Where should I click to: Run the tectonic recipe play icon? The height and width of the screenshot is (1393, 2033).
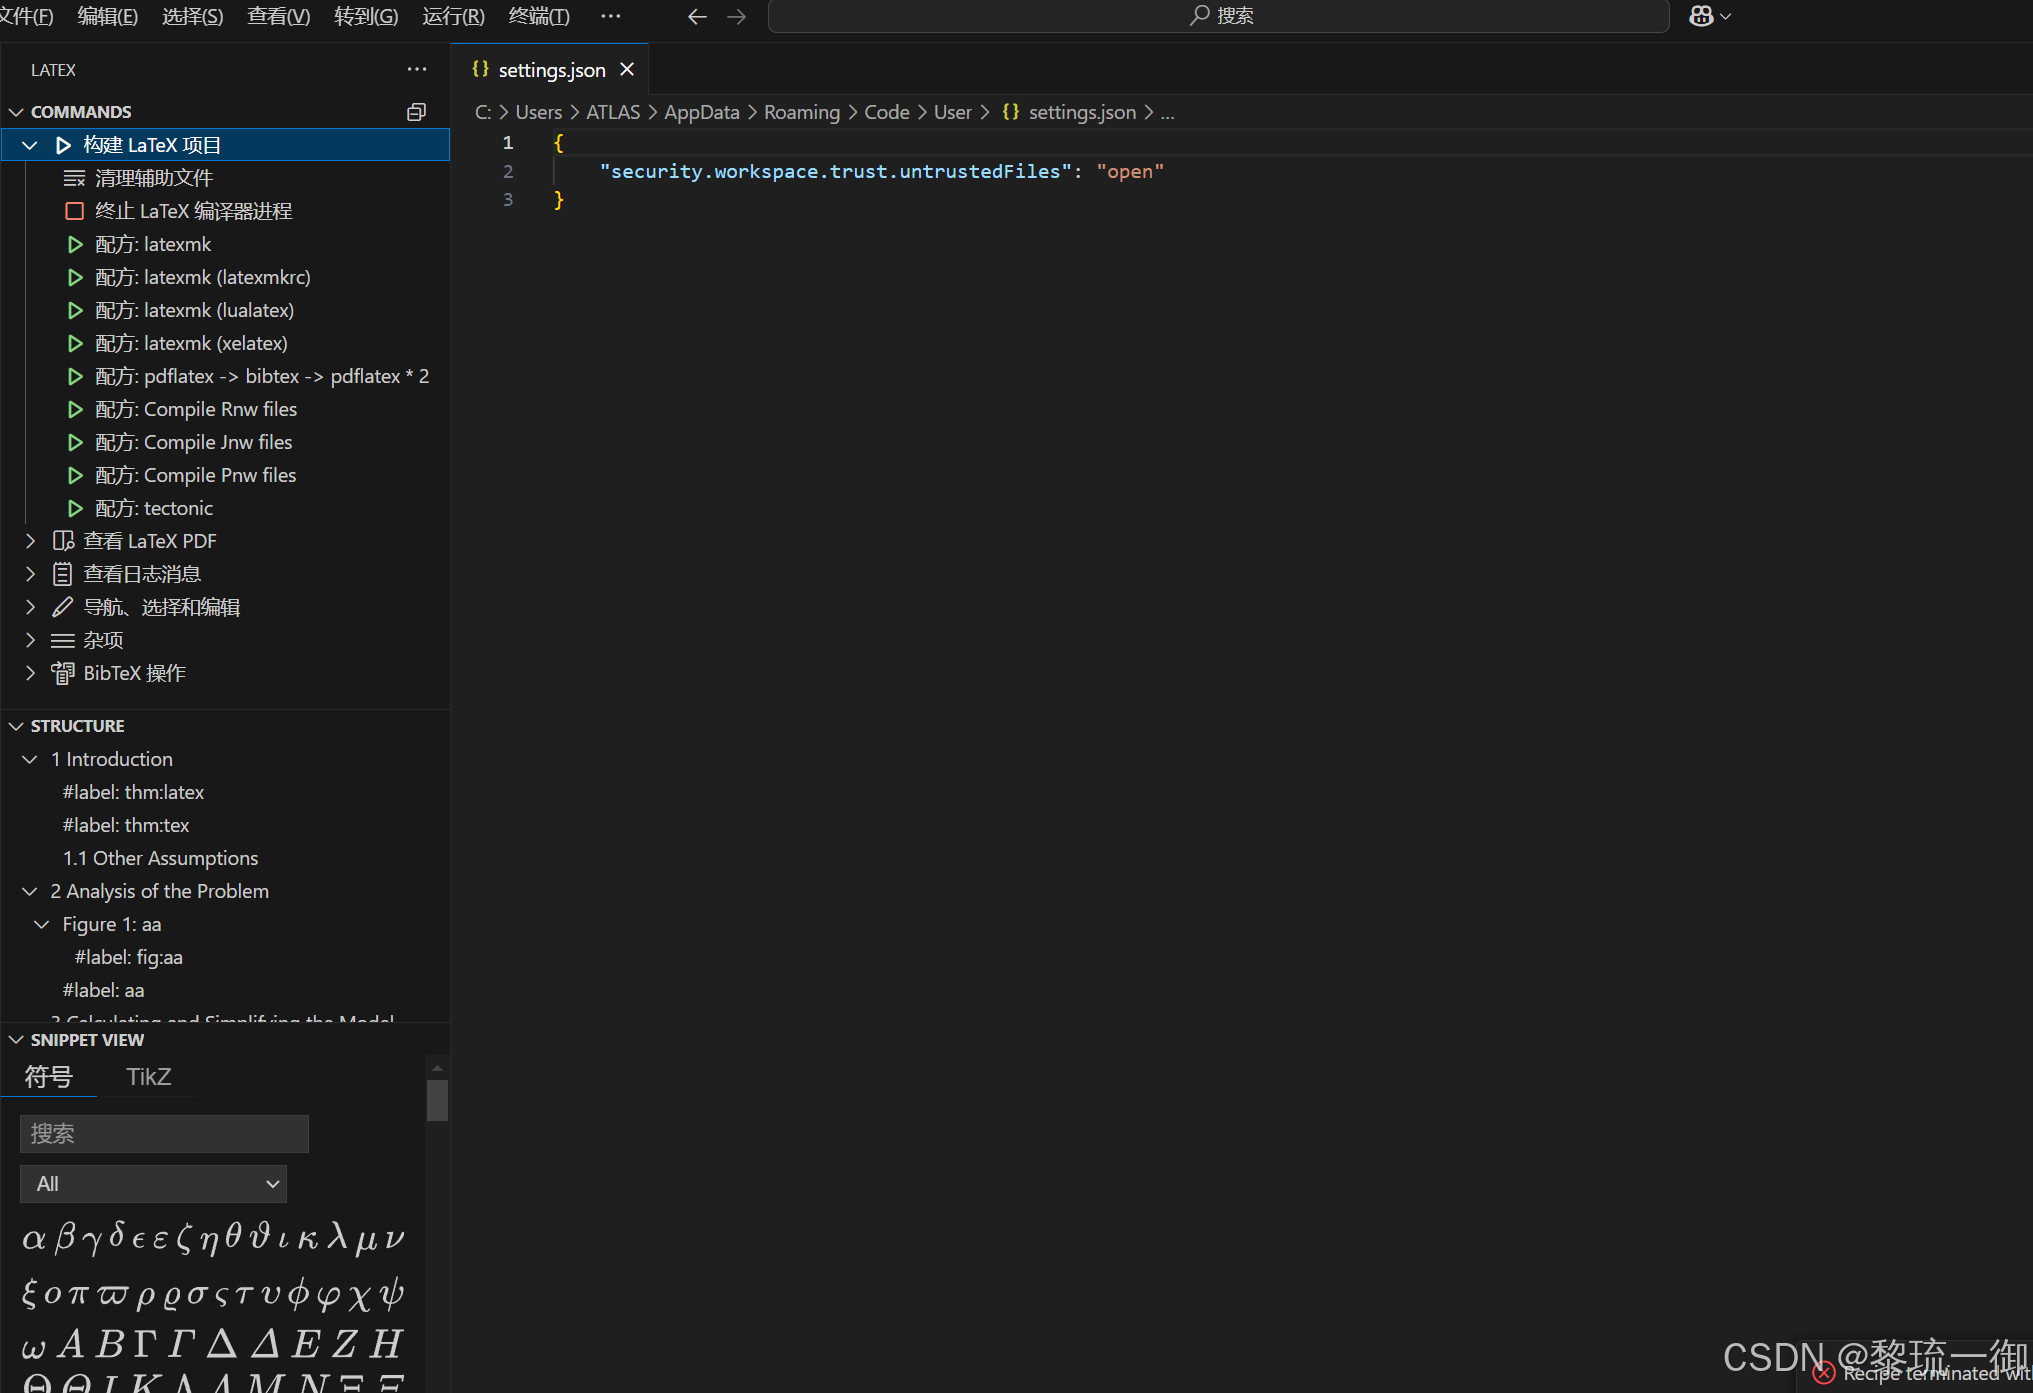[75, 508]
